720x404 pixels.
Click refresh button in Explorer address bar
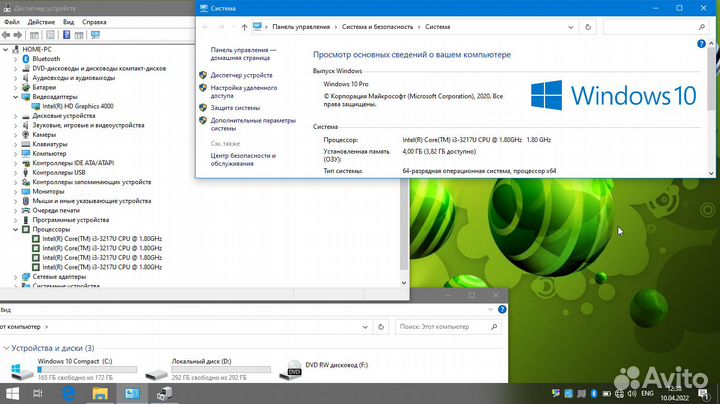(x=381, y=327)
